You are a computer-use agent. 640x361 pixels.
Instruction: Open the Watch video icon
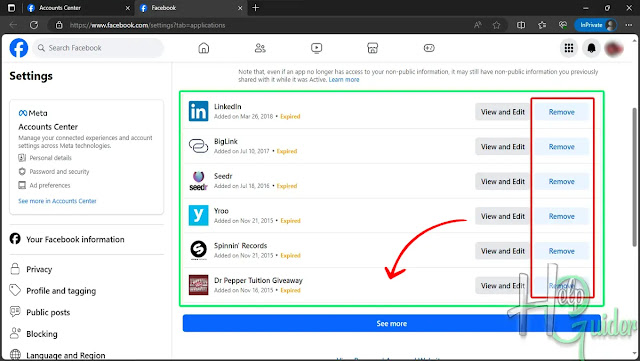click(316, 48)
